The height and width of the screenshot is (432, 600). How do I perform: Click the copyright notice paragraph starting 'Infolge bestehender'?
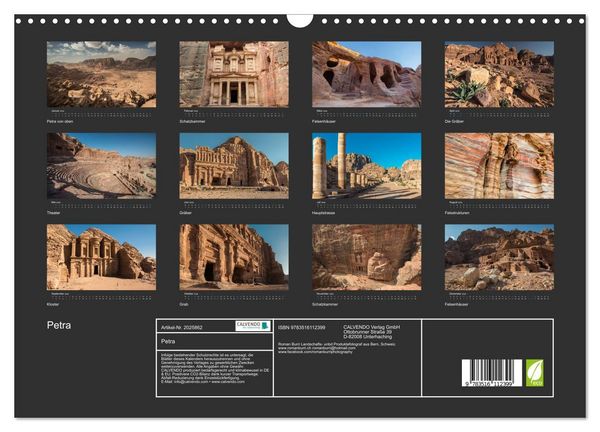pyautogui.click(x=215, y=366)
